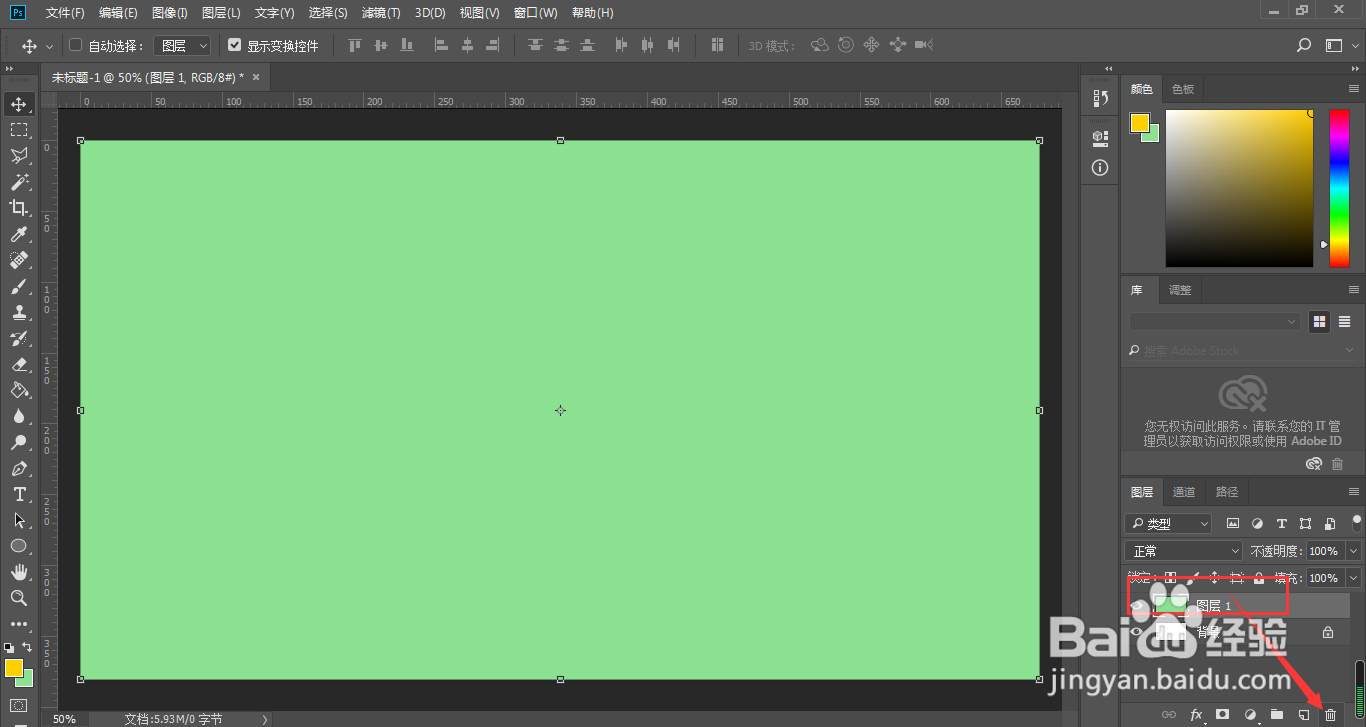Select the Brush tool
The width and height of the screenshot is (1366, 727).
click(19, 286)
